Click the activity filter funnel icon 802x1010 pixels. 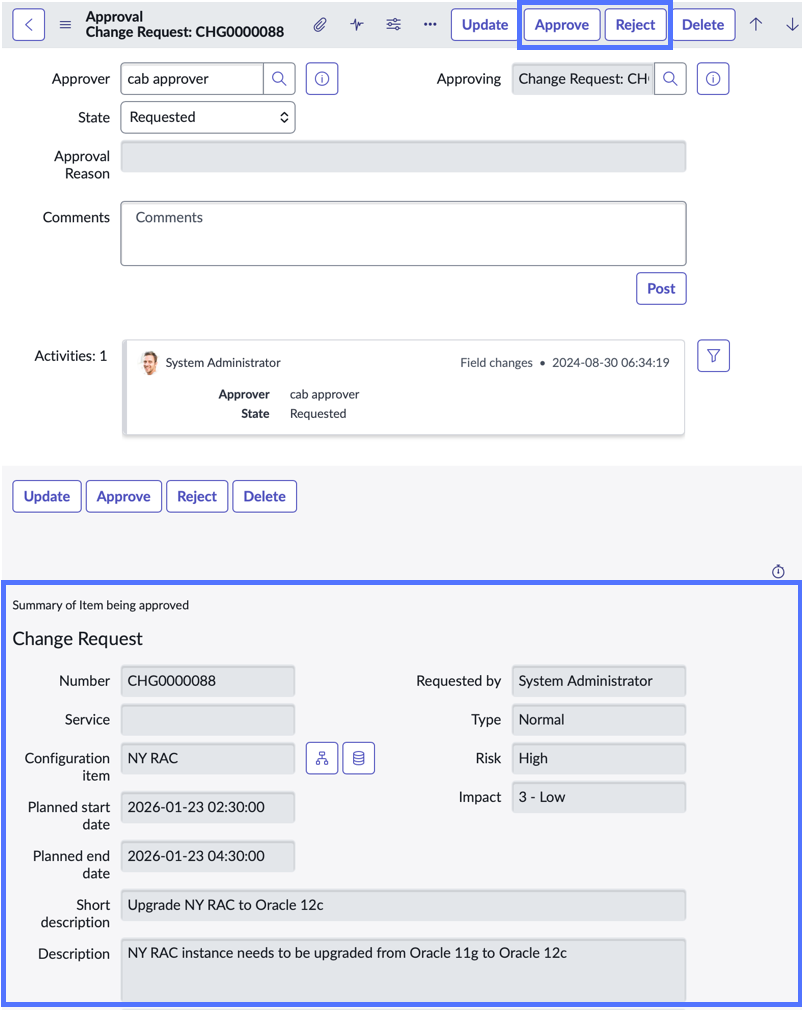(x=714, y=356)
